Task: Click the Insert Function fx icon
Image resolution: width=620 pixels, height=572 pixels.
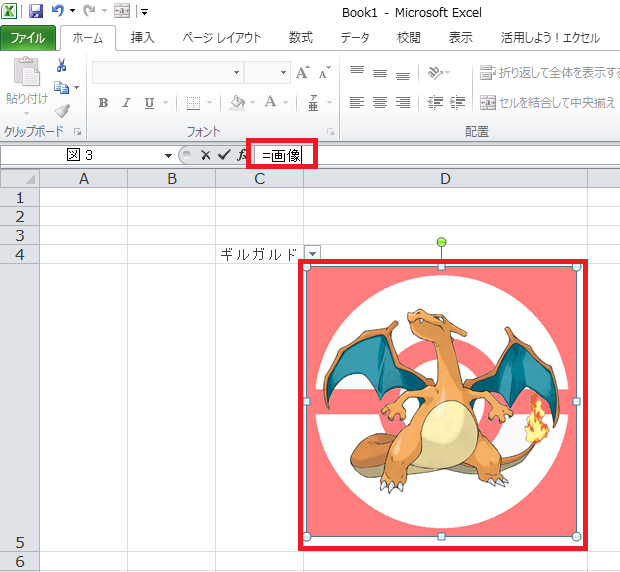Action: [241, 155]
